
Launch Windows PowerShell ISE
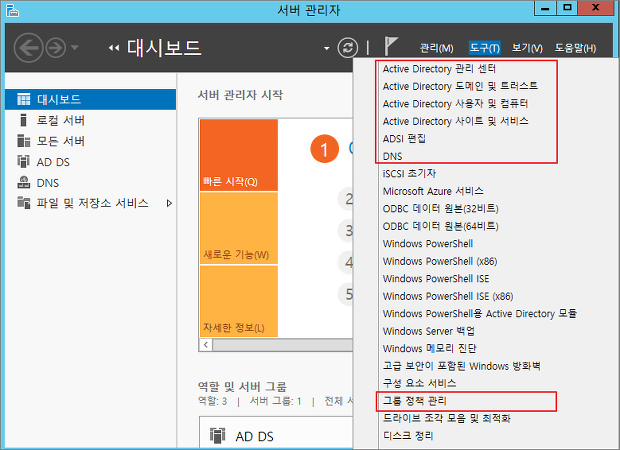tap(436, 278)
